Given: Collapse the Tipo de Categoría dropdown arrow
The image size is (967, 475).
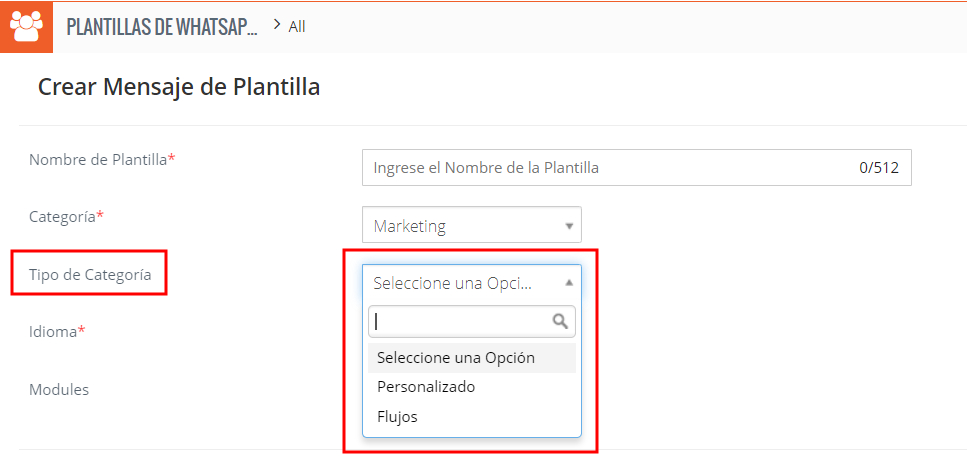Looking at the screenshot, I should (569, 283).
